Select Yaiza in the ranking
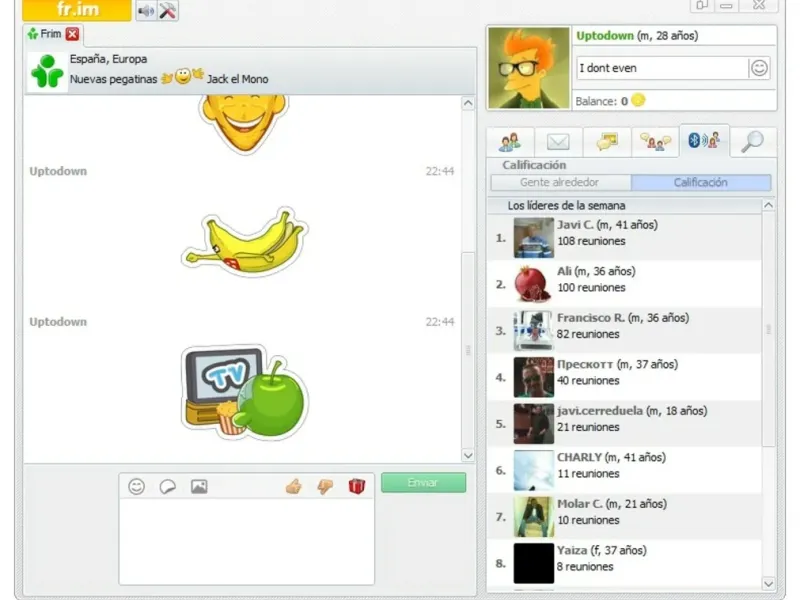Image resolution: width=800 pixels, height=600 pixels. pyautogui.click(x=624, y=563)
